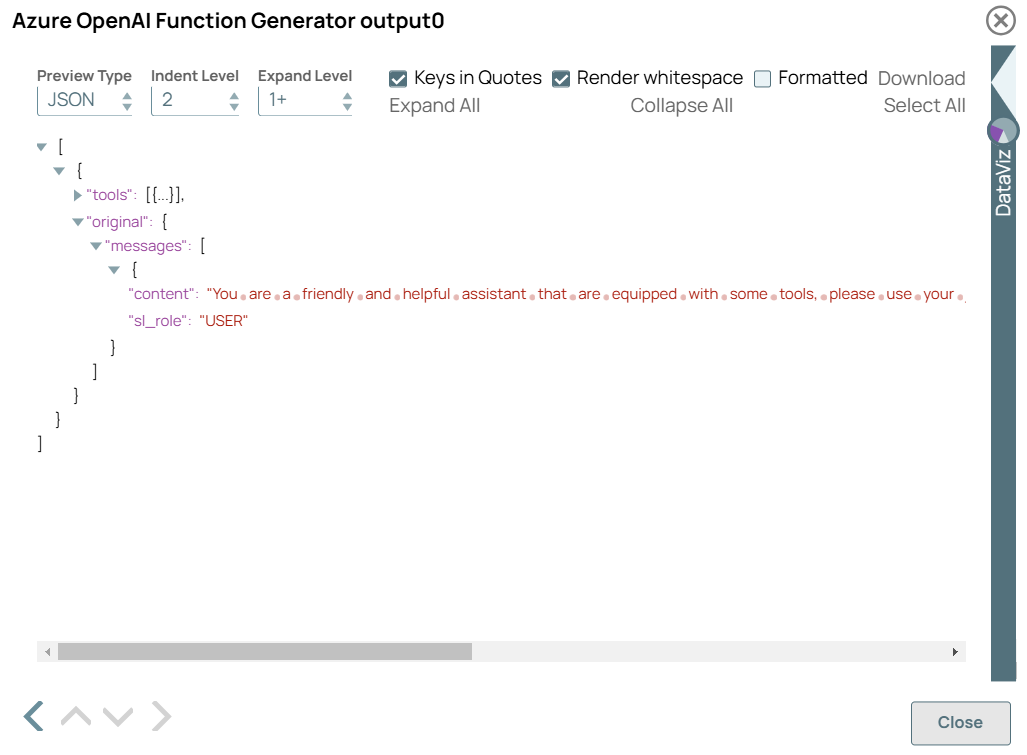Click the Download link
Screen dimensions: 1027x755
[921, 78]
